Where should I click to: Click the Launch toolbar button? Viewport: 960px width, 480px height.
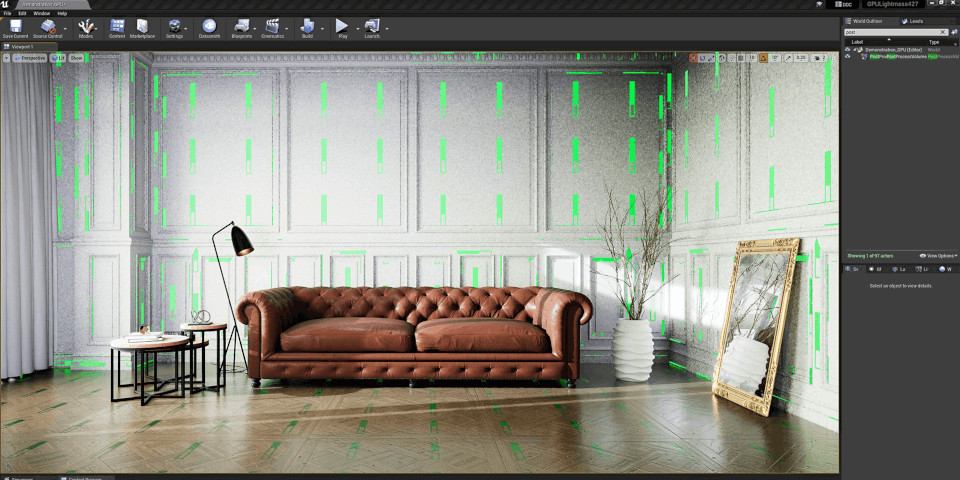coord(372,28)
